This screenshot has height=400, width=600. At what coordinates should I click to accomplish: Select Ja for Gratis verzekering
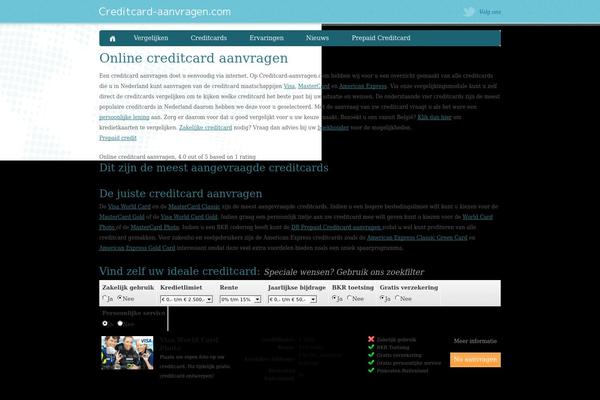tap(382, 298)
